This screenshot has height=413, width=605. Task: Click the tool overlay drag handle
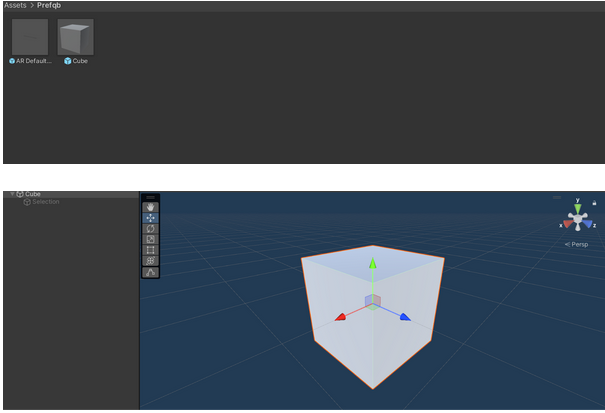coord(151,197)
